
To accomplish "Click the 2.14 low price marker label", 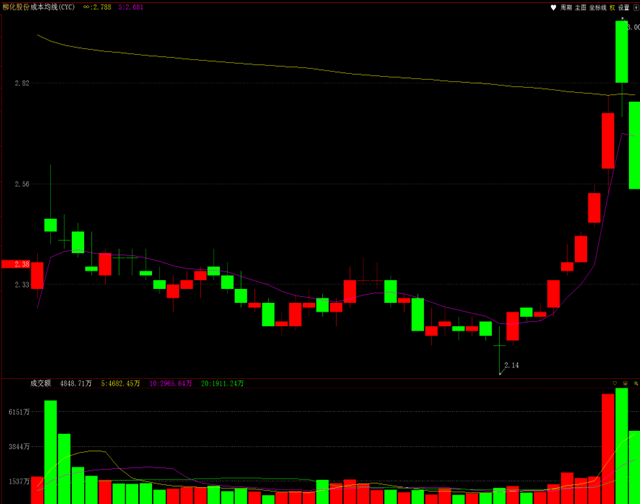I will [511, 365].
